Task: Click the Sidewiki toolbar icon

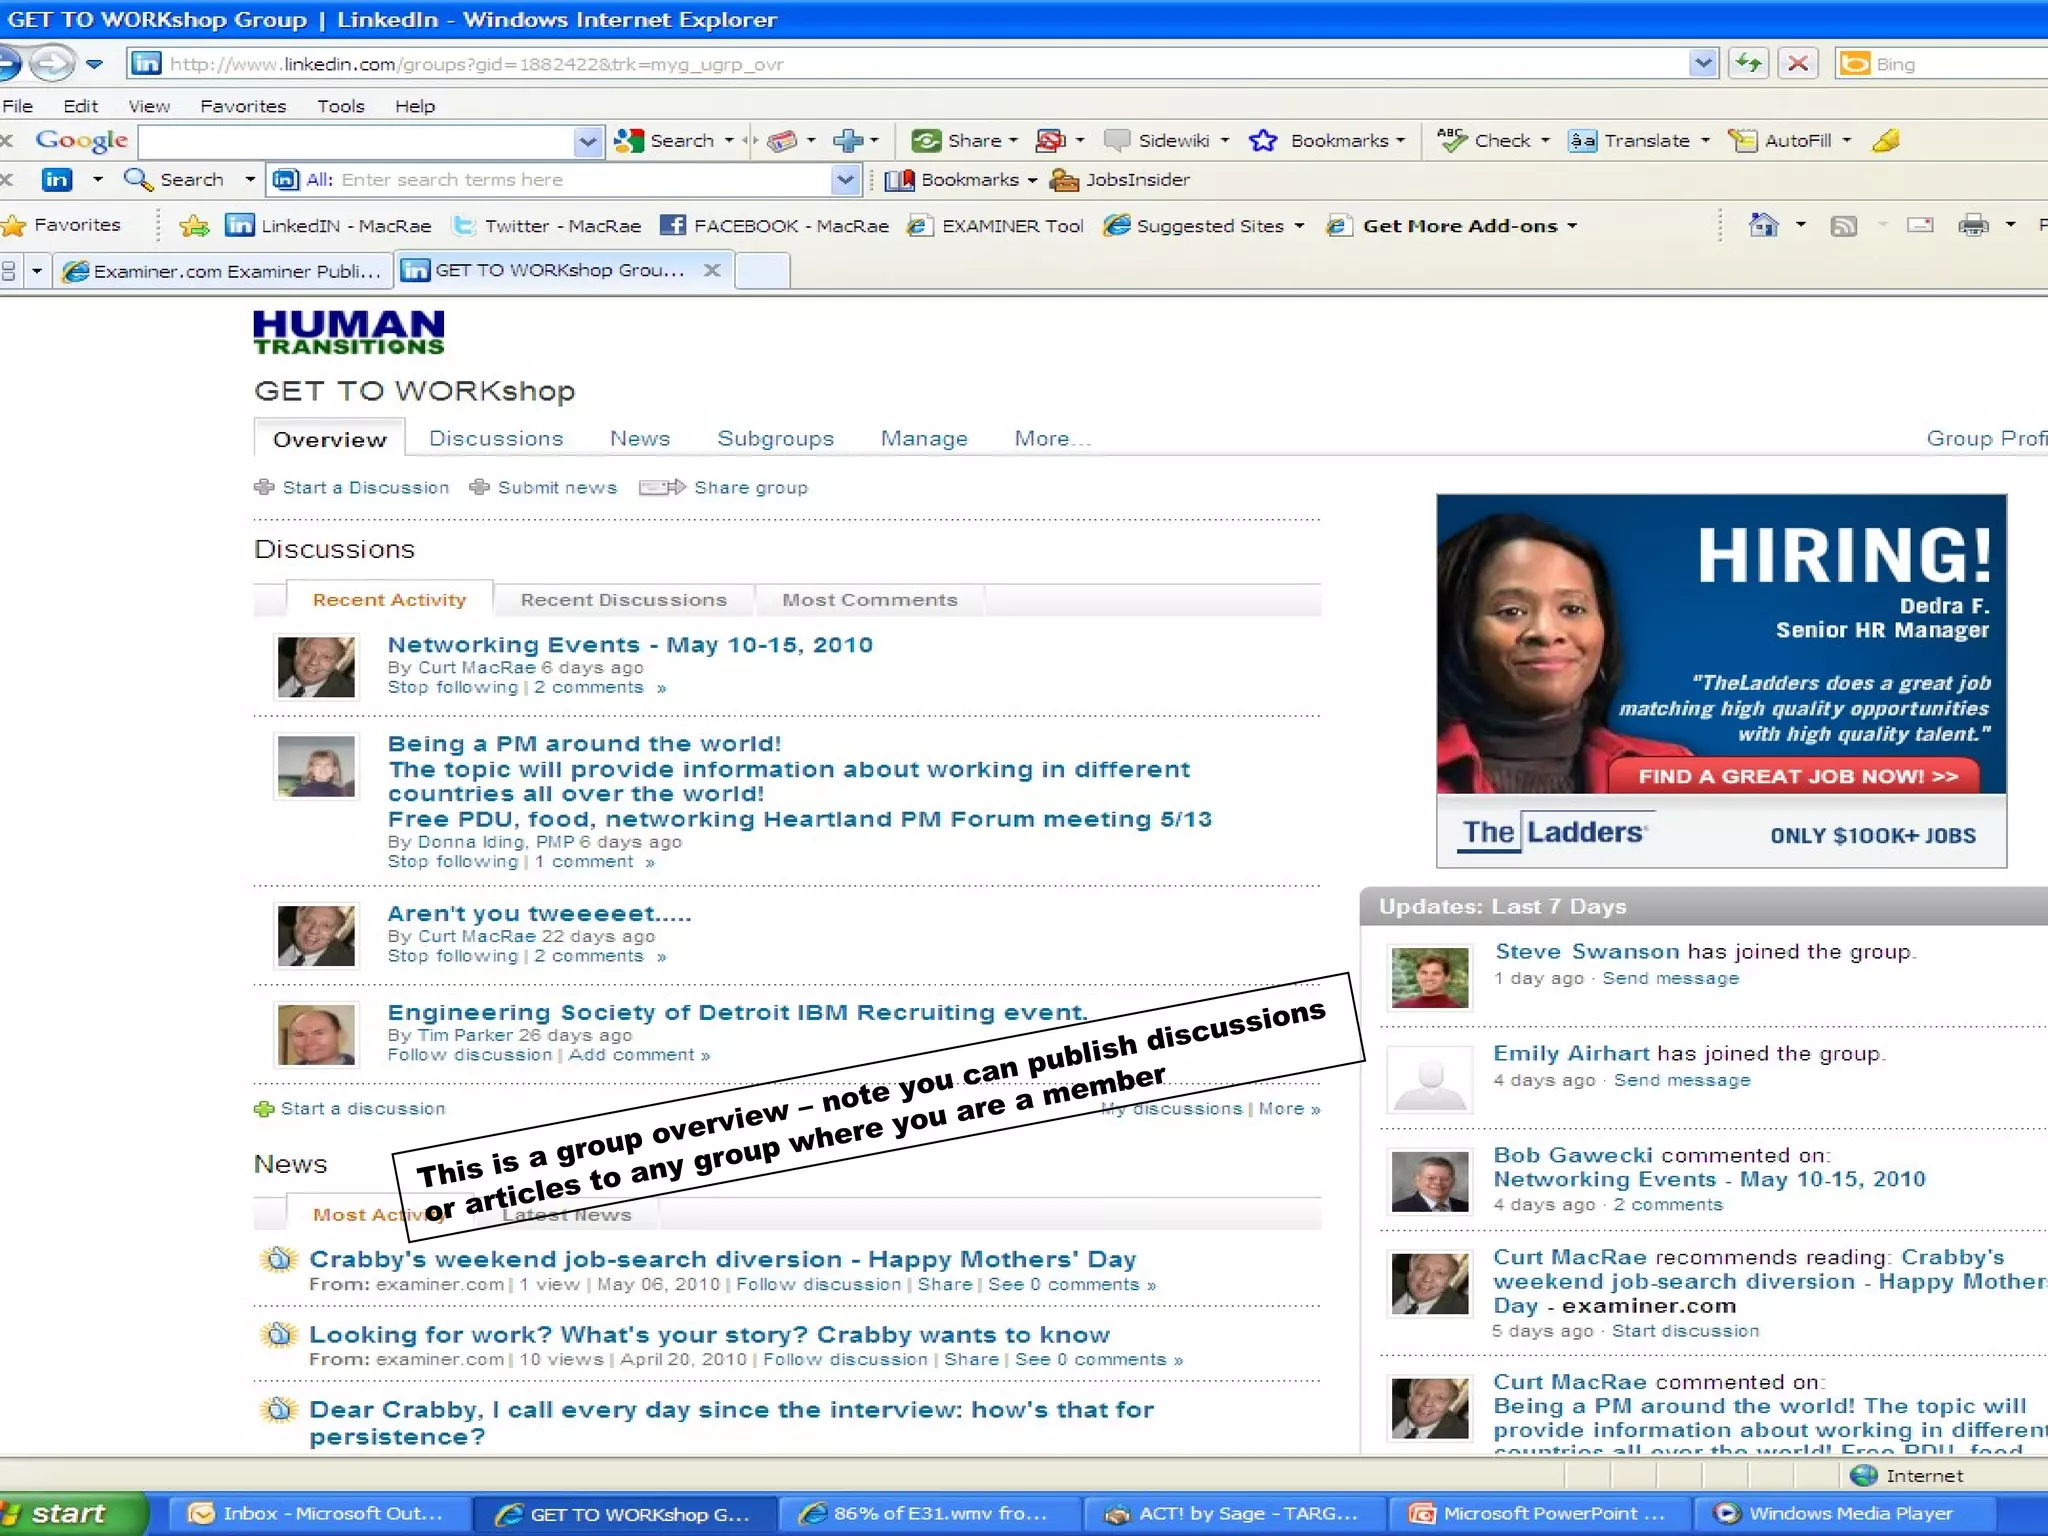Action: click(x=1117, y=141)
